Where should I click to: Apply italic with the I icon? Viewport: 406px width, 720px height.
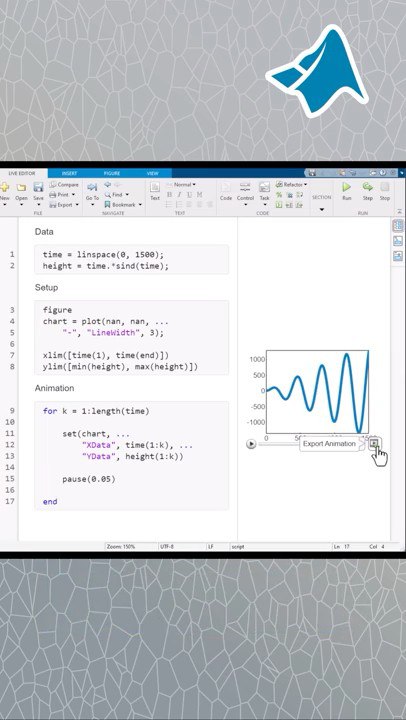179,195
